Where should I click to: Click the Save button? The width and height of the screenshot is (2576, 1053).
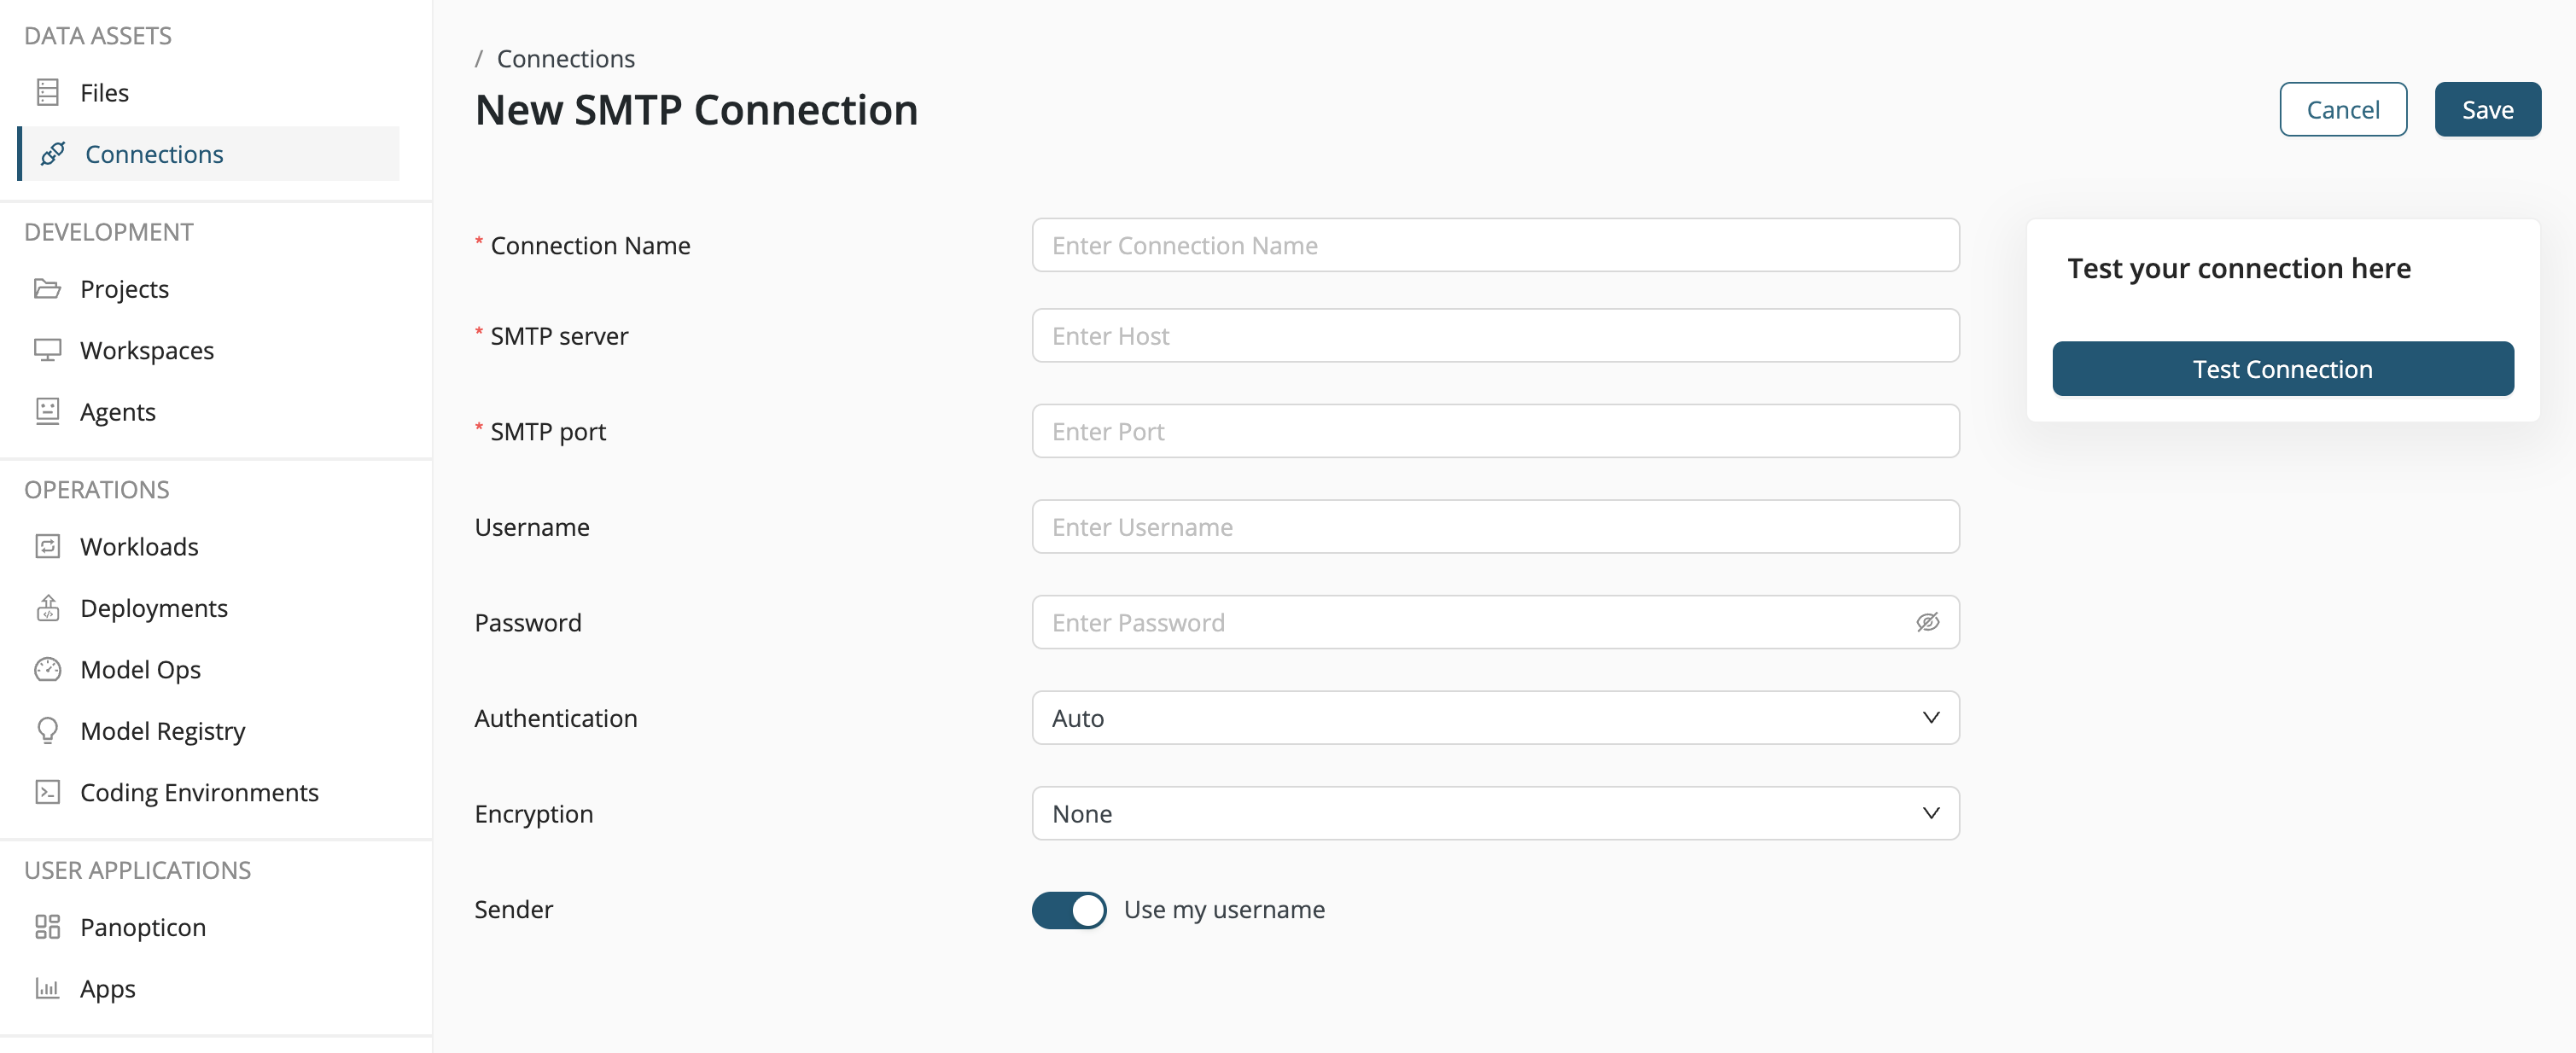coord(2488,109)
